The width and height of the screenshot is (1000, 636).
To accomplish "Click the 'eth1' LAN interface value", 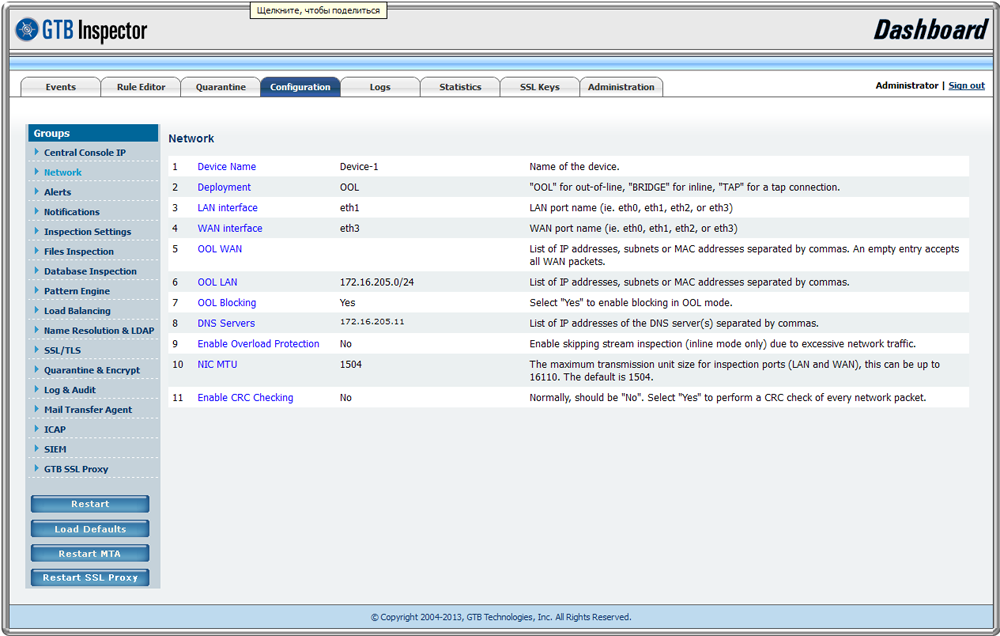I will click(349, 207).
